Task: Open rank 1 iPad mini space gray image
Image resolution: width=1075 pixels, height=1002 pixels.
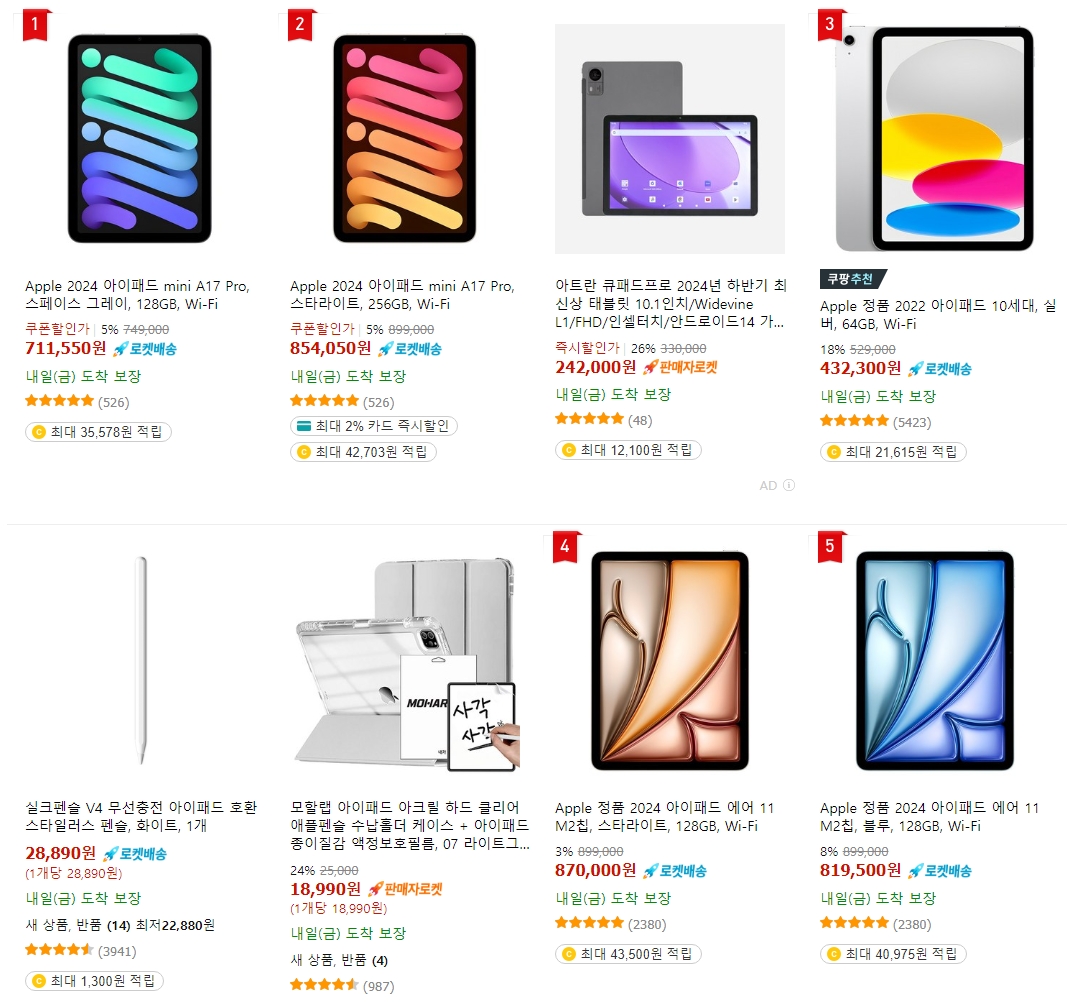Action: point(140,138)
